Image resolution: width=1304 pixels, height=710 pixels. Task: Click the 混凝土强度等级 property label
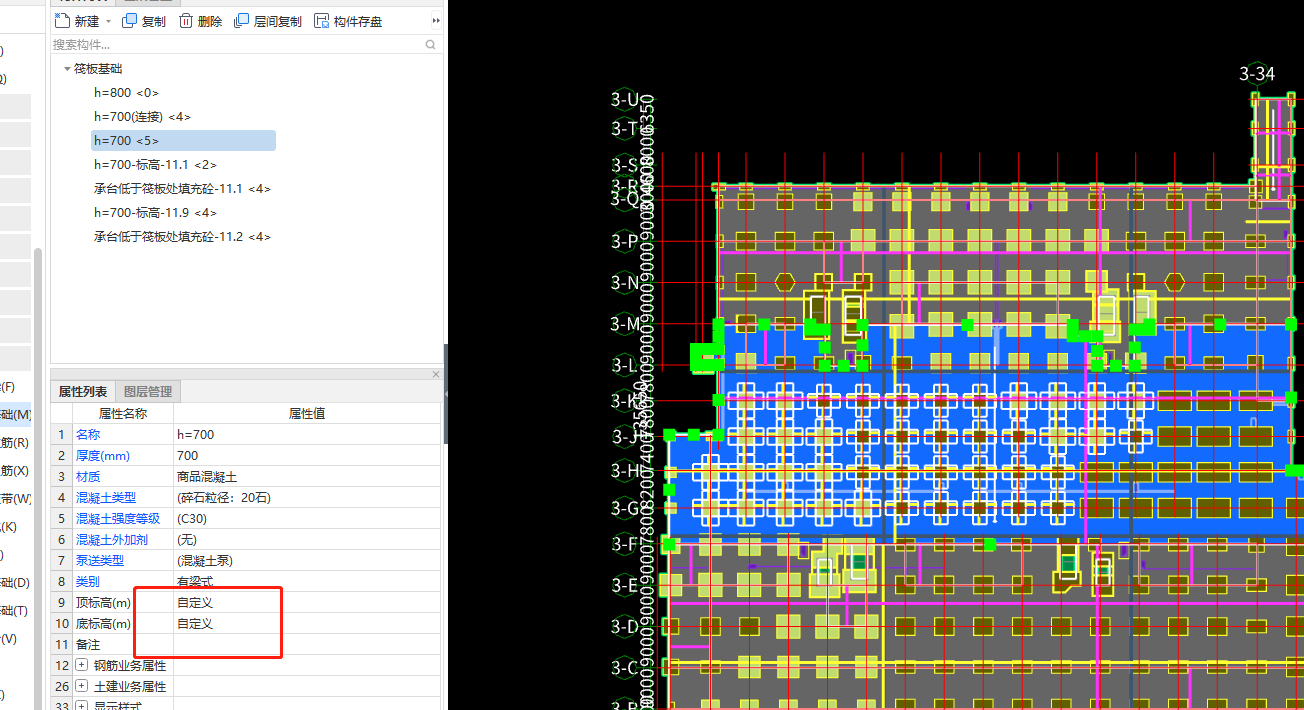click(118, 519)
